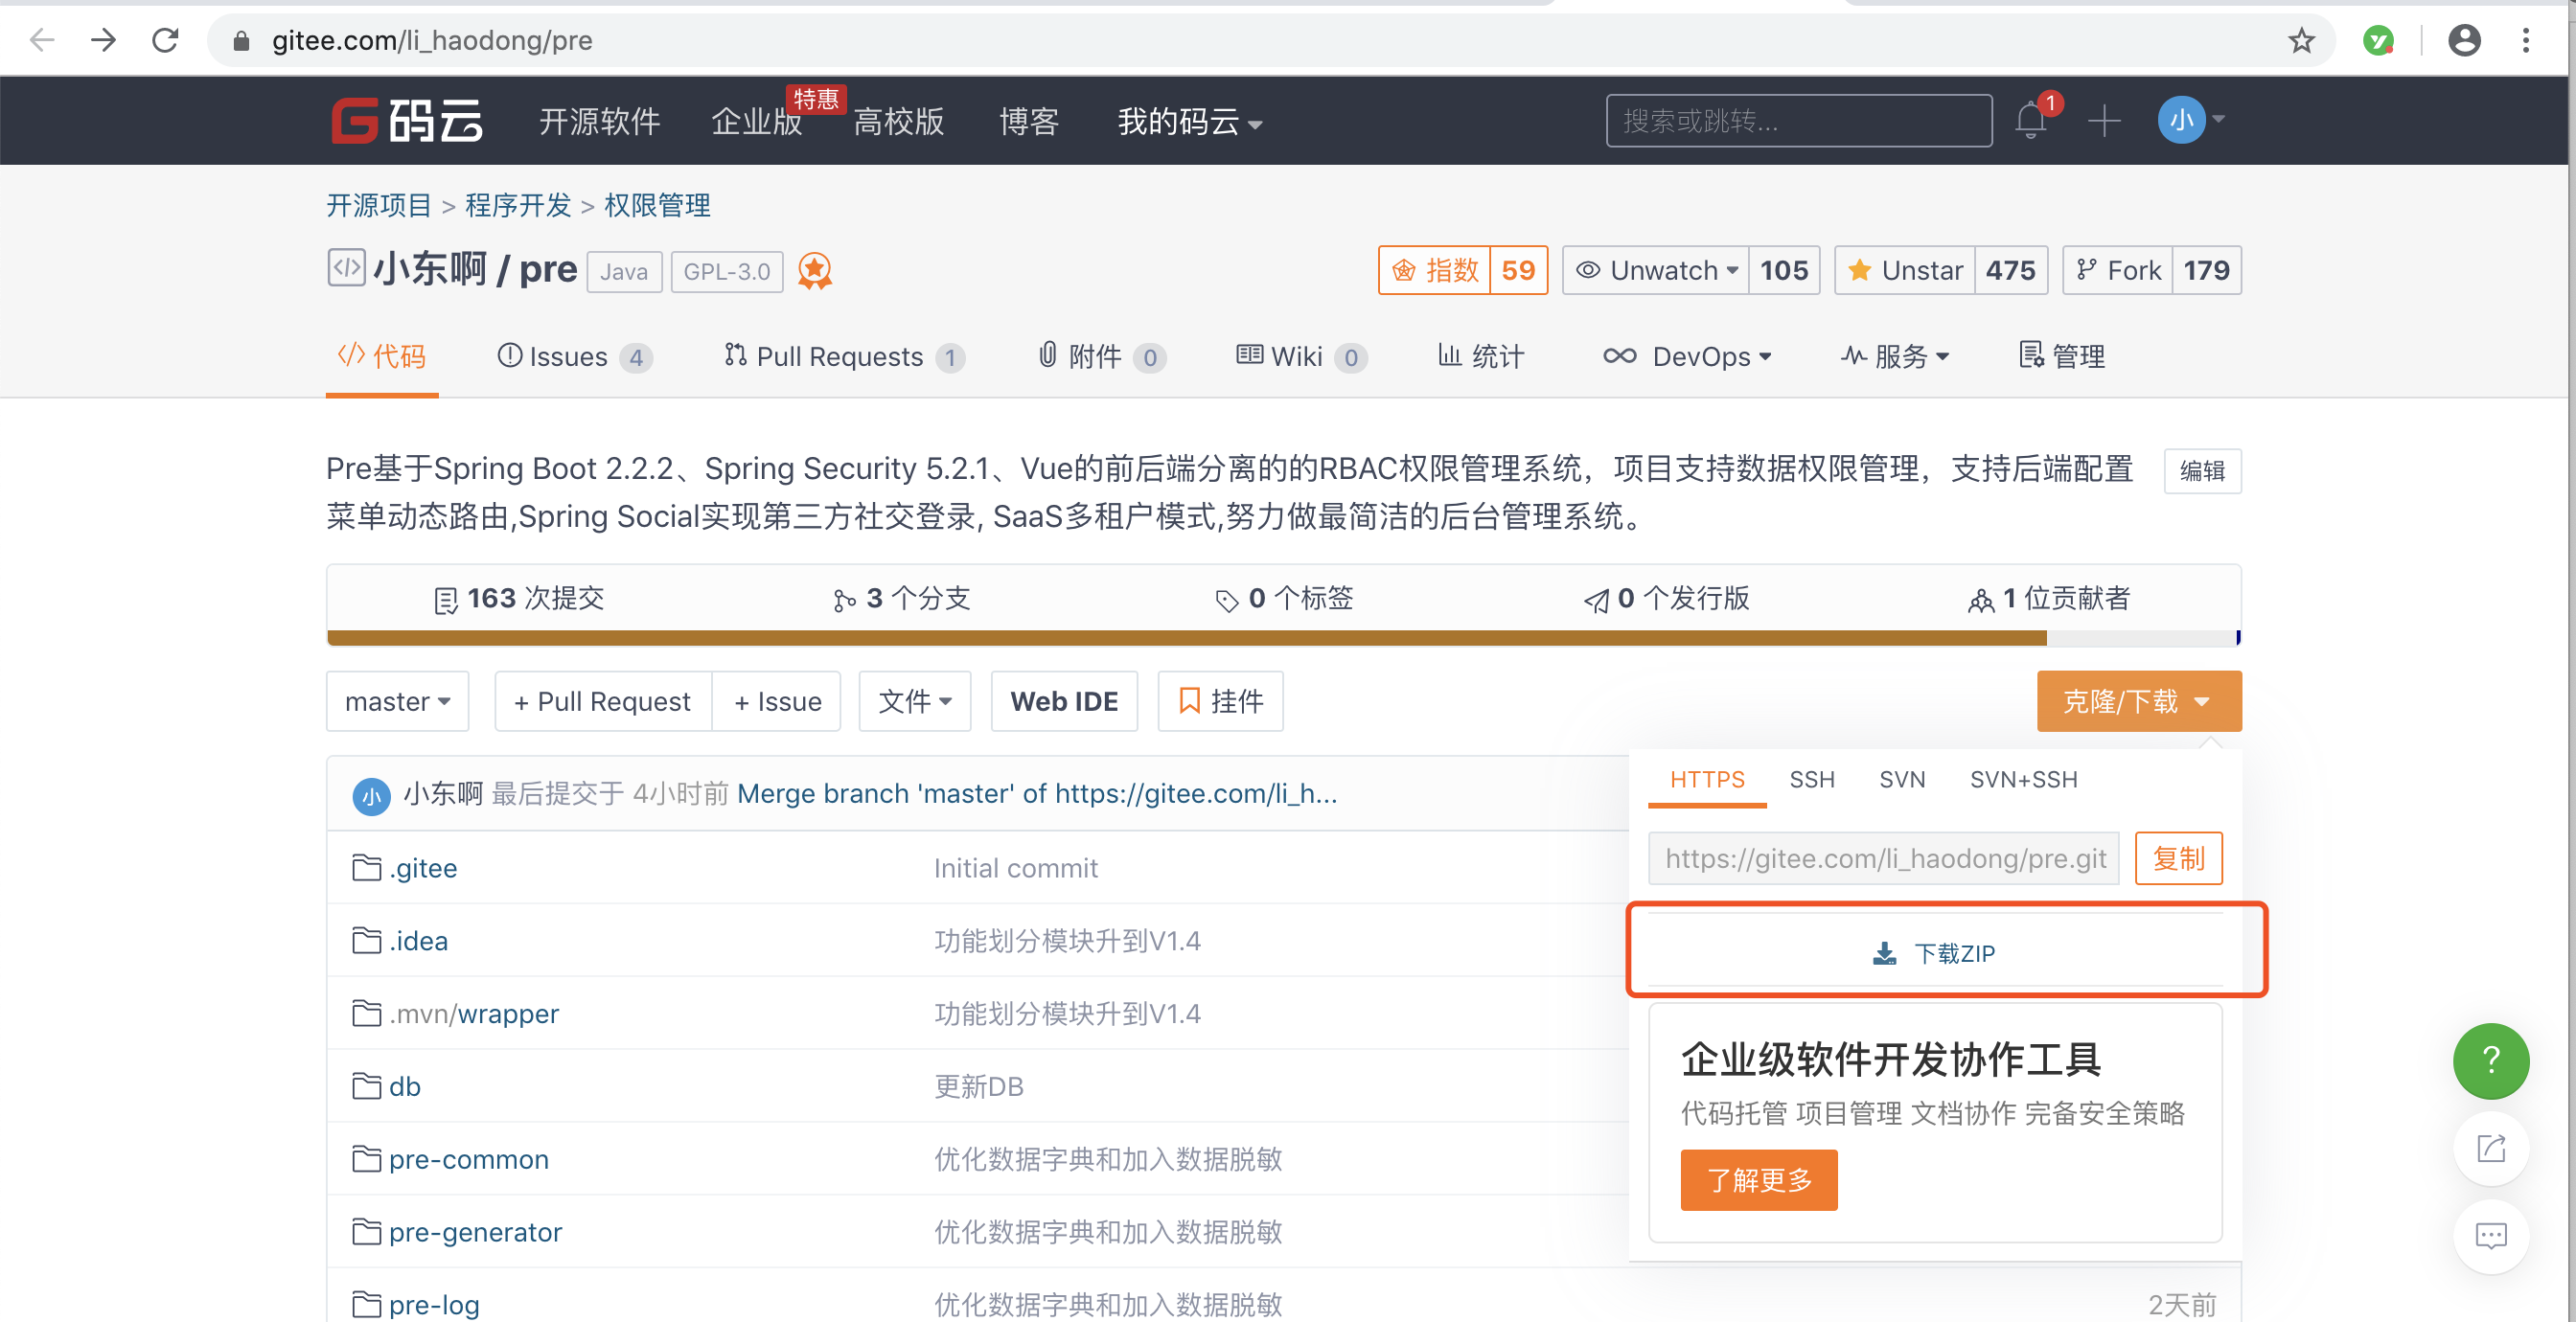Go back with the browser back arrow
The height and width of the screenshot is (1322, 2576).
click(42, 40)
